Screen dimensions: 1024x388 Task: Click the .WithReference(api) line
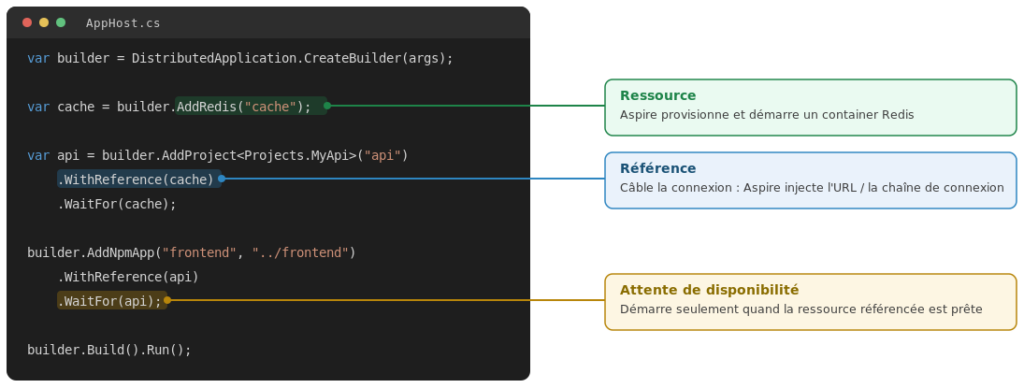128,277
